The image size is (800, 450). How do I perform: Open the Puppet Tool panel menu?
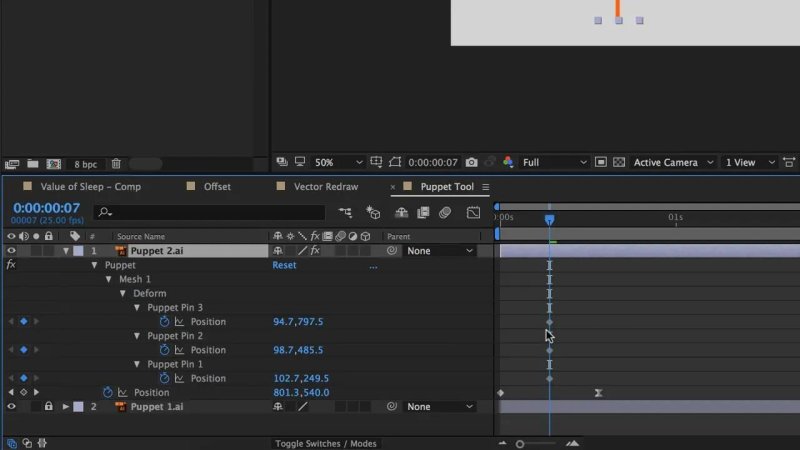click(486, 187)
